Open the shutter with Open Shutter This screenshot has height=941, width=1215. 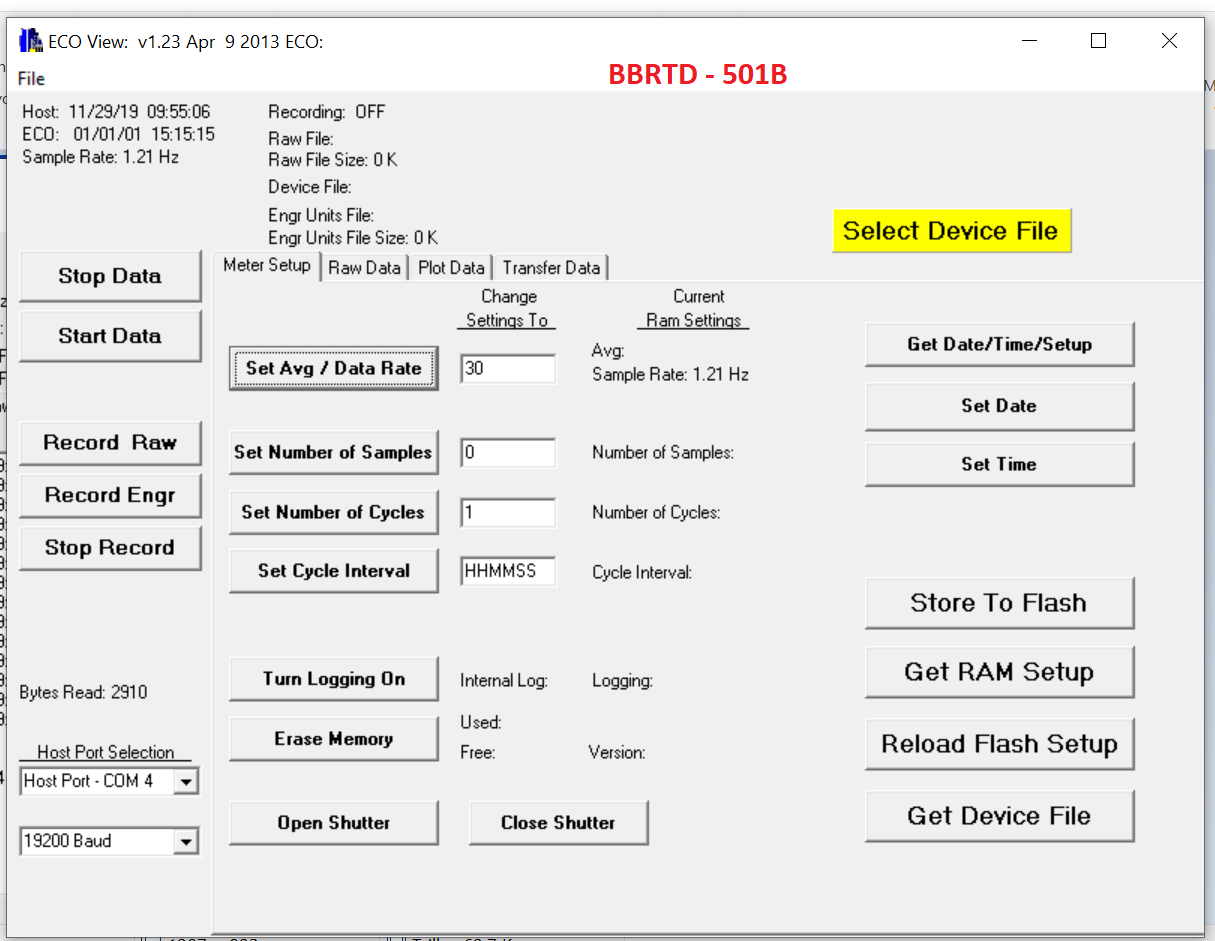pyautogui.click(x=333, y=823)
